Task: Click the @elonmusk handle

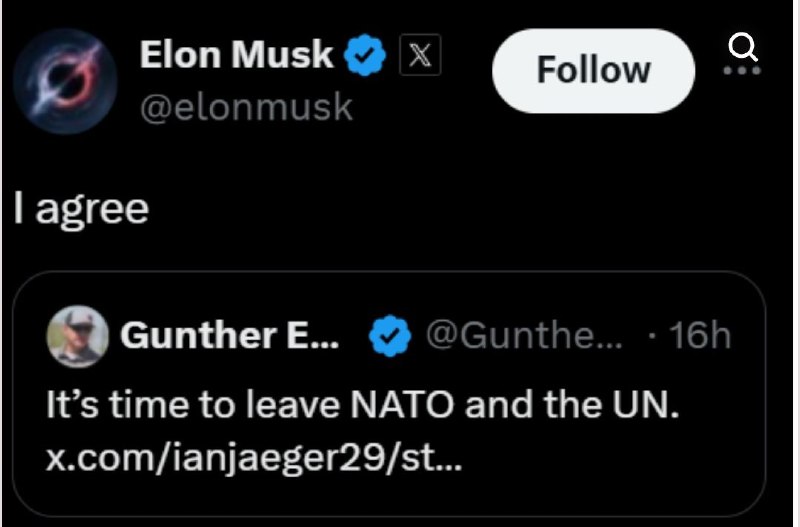Action: coord(245,106)
